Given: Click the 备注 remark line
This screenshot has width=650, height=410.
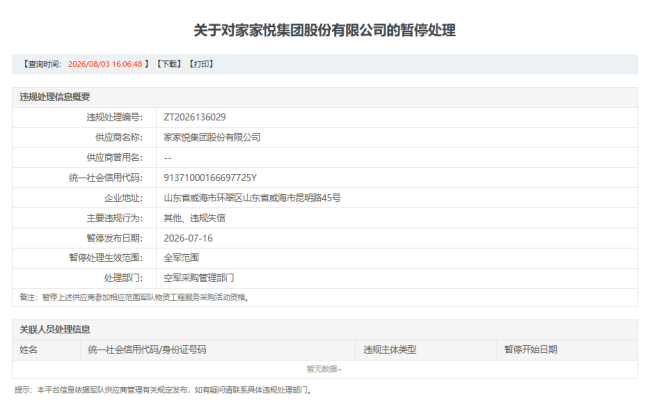Looking at the screenshot, I should coord(134,298).
